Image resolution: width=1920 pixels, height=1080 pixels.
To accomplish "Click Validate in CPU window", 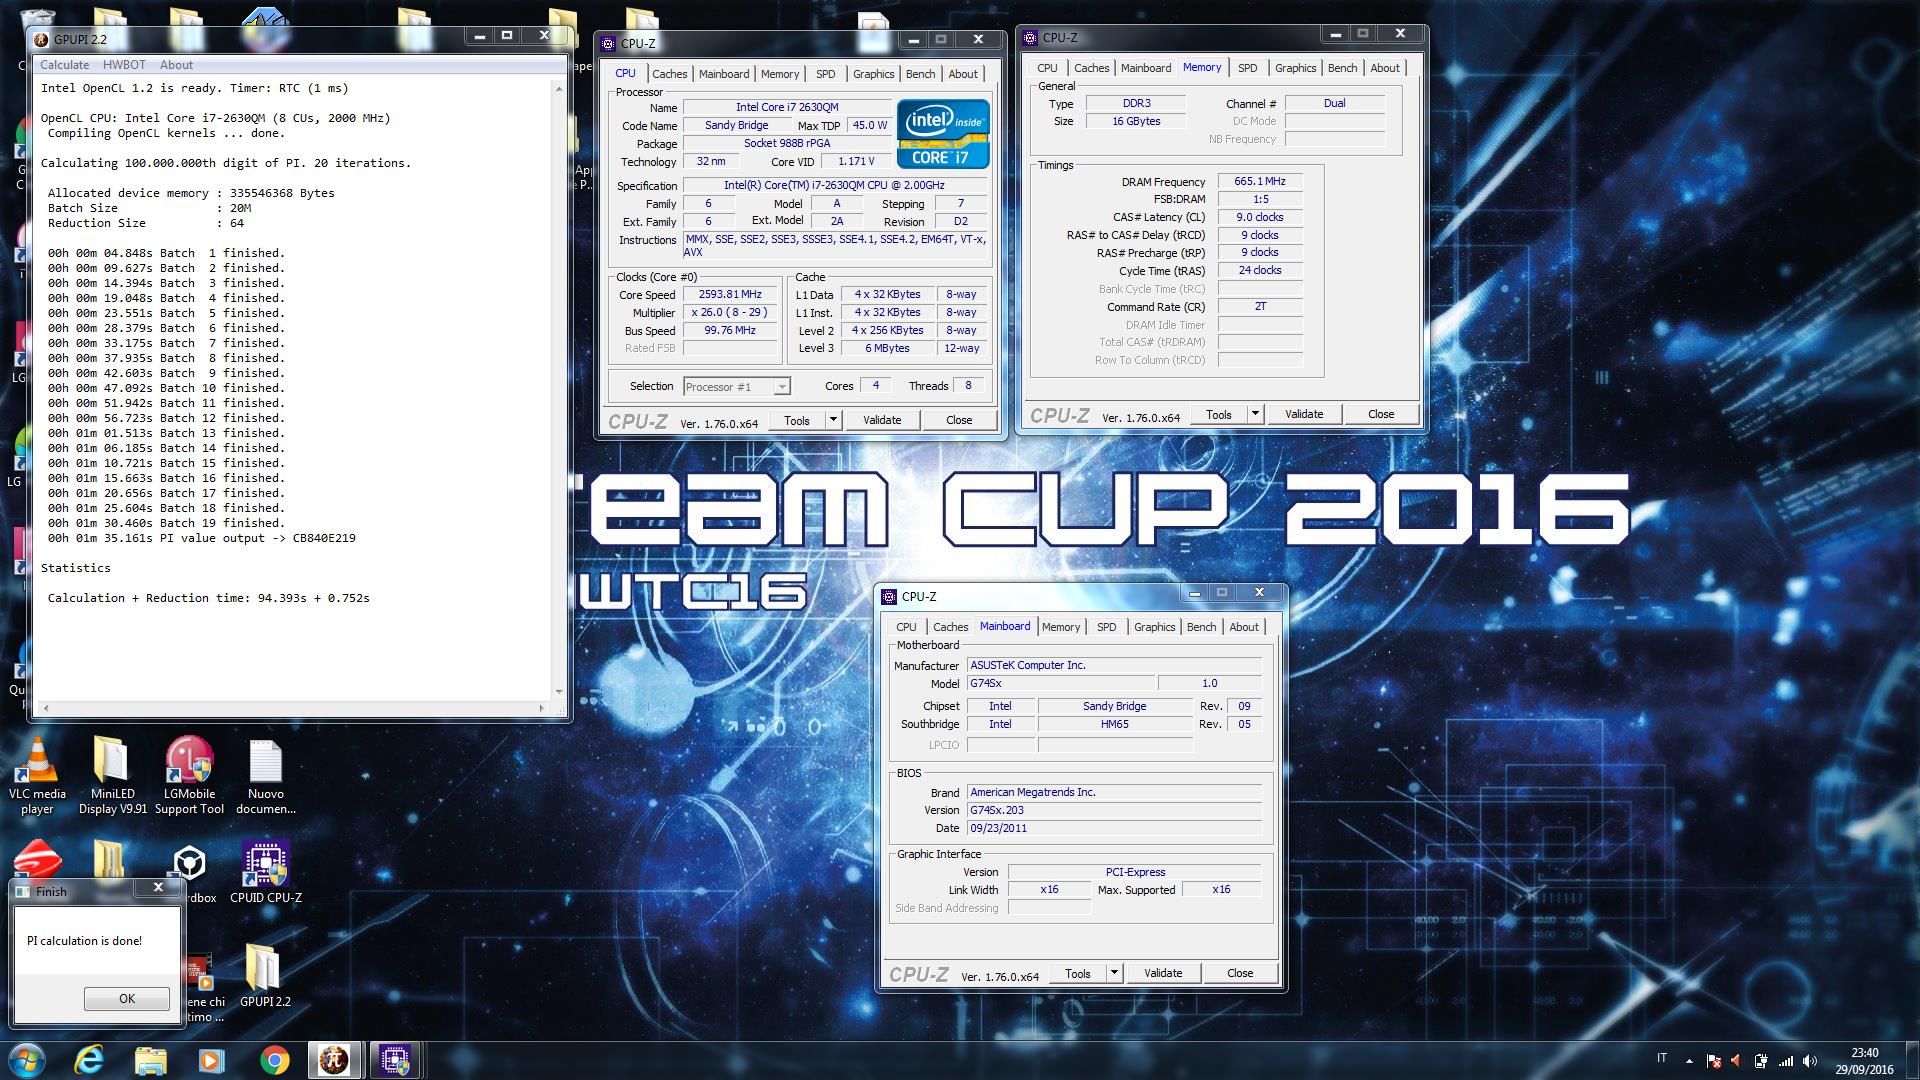I will click(x=882, y=420).
